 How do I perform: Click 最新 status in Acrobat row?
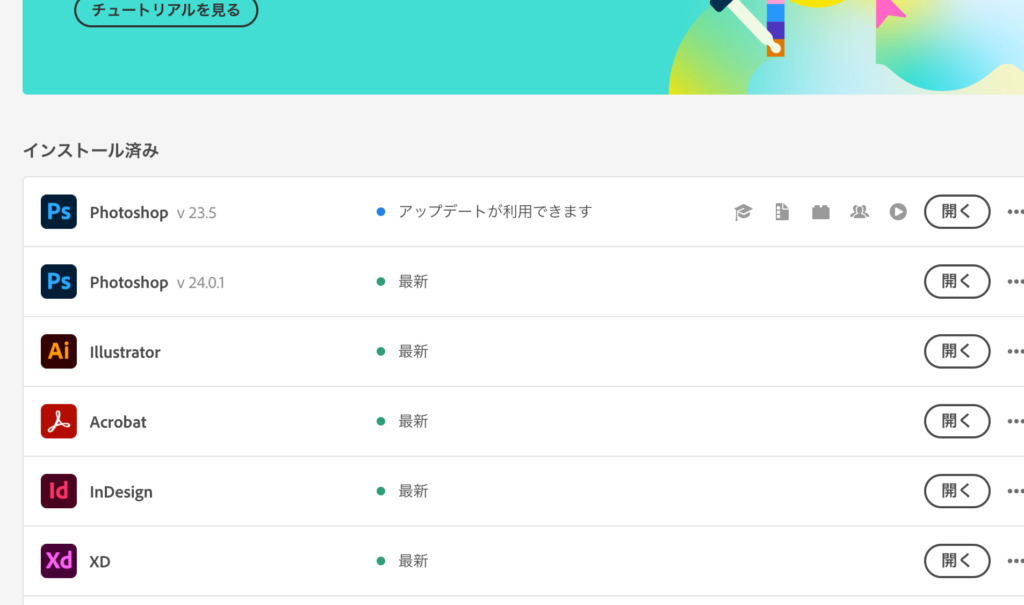point(413,421)
